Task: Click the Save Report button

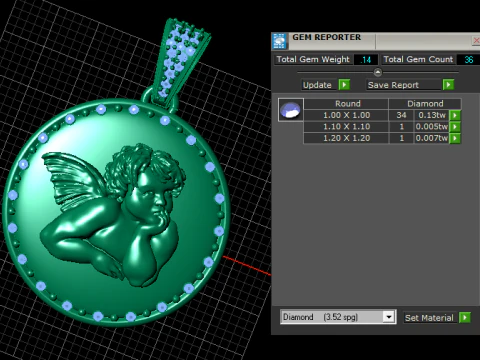Action: pyautogui.click(x=403, y=85)
